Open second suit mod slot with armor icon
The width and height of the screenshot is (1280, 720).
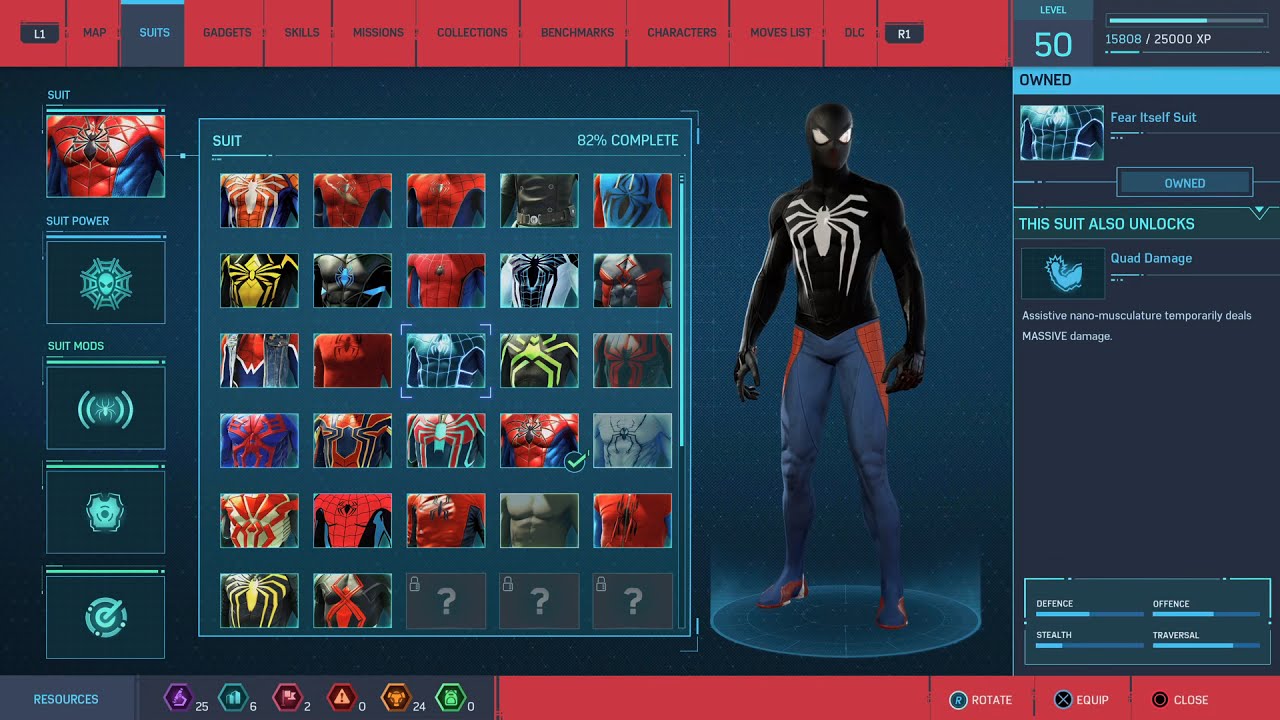click(105, 512)
